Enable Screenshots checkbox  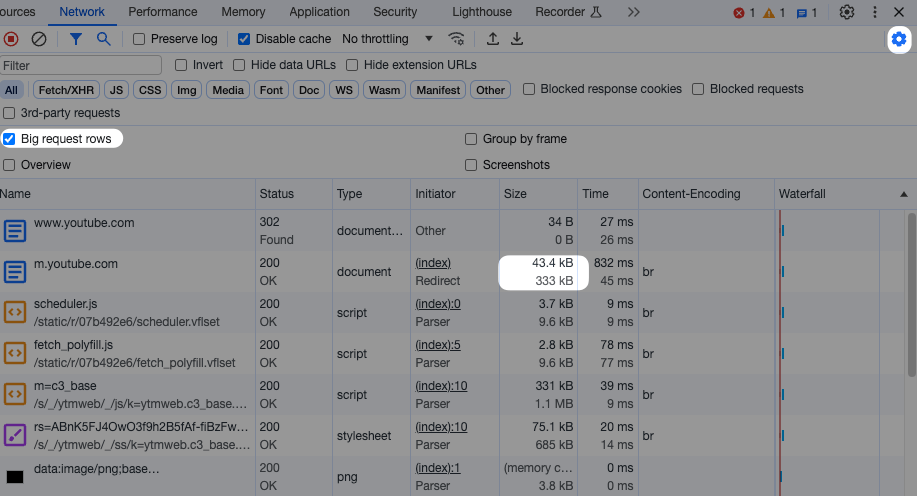[x=471, y=165]
